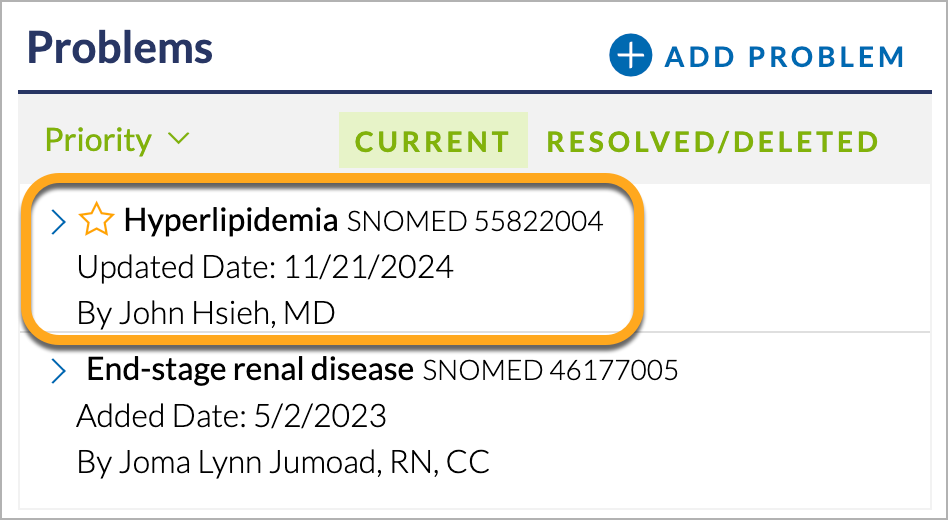Click SNOMED 46177005 code

pyautogui.click(x=550, y=370)
